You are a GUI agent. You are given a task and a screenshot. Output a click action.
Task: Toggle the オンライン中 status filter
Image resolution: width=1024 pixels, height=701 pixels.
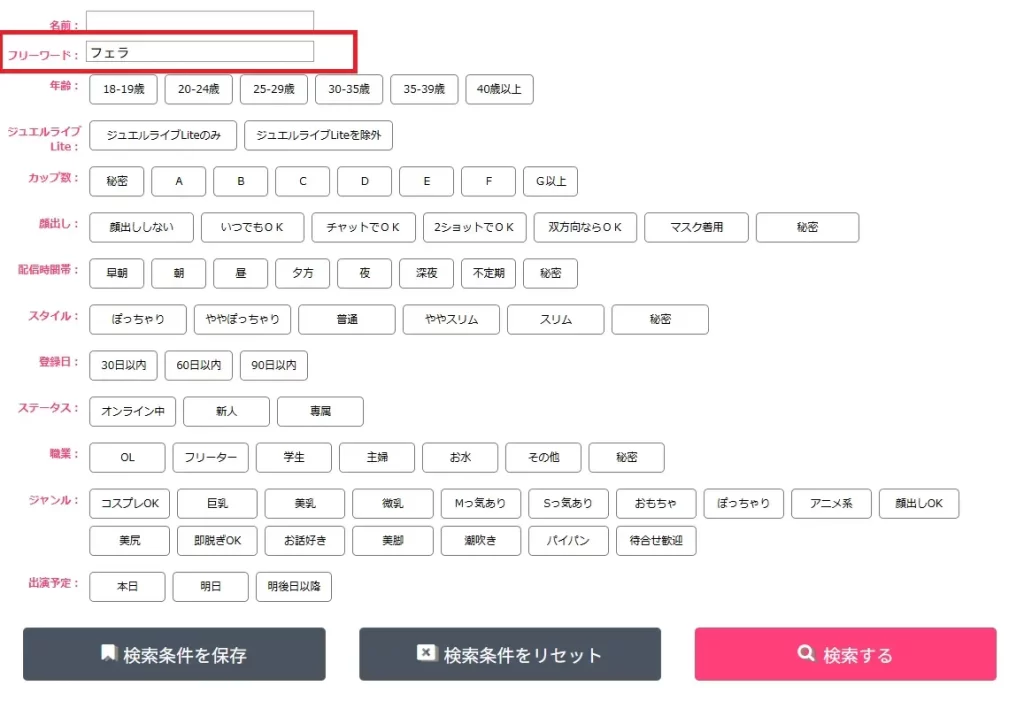(133, 412)
